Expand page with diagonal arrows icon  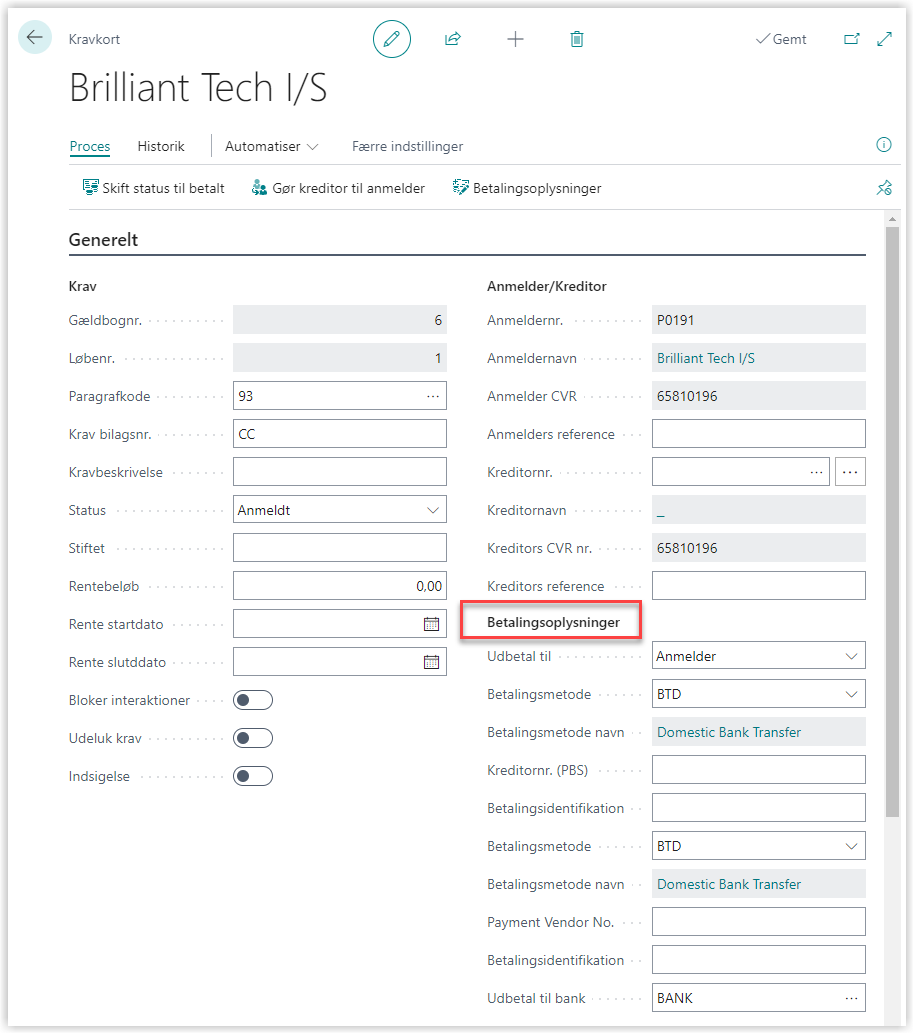point(885,39)
